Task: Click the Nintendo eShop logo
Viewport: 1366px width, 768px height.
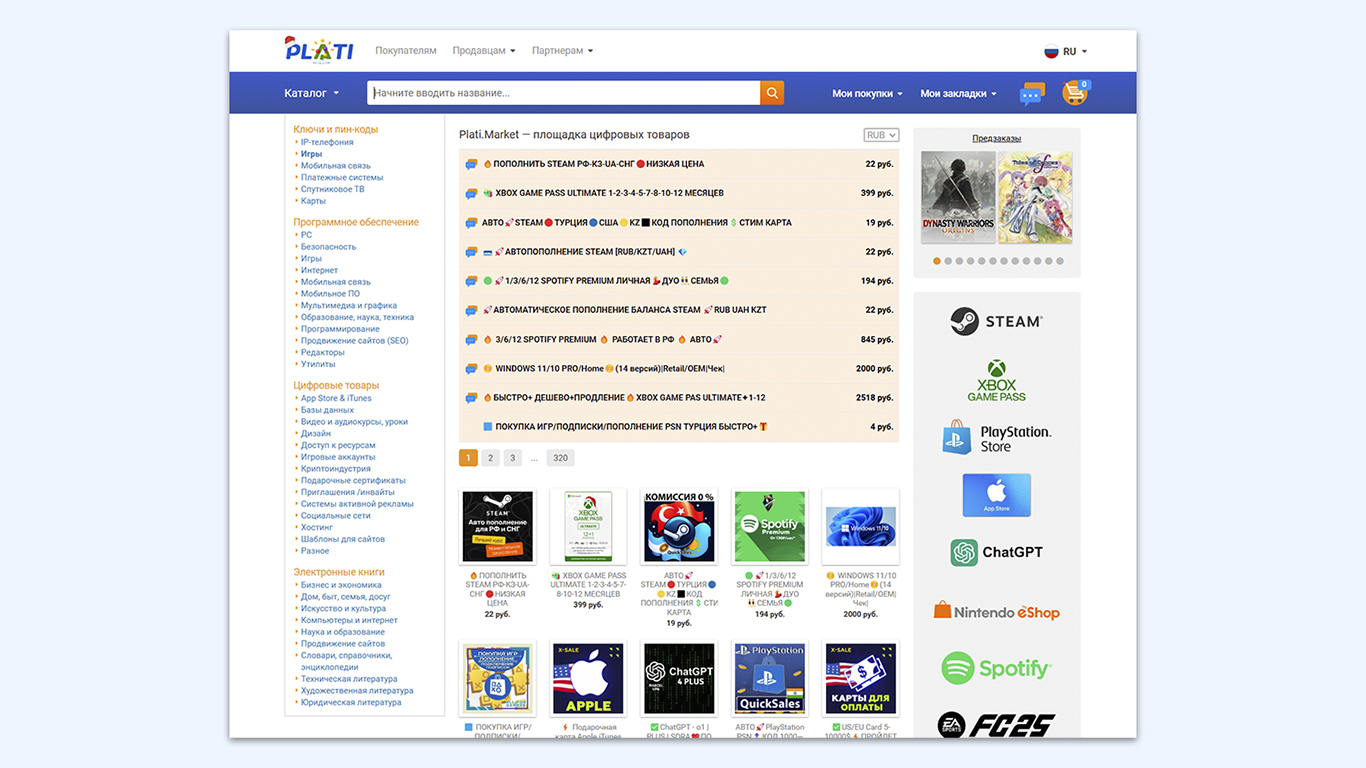Action: (x=996, y=611)
